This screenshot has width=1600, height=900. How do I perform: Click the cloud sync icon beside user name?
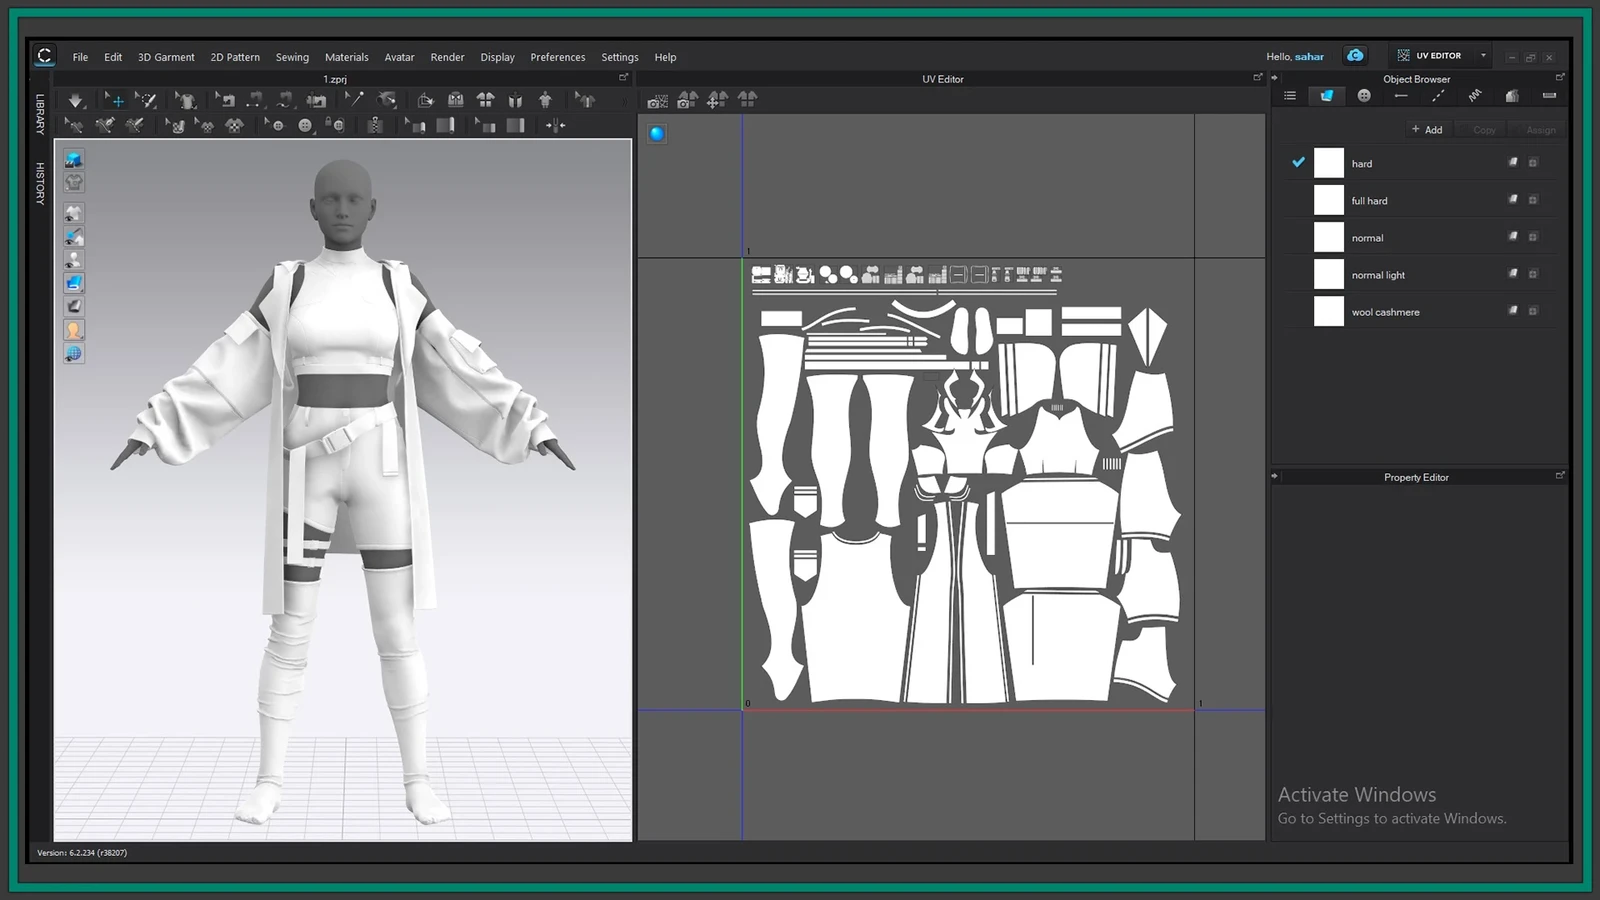[1355, 56]
